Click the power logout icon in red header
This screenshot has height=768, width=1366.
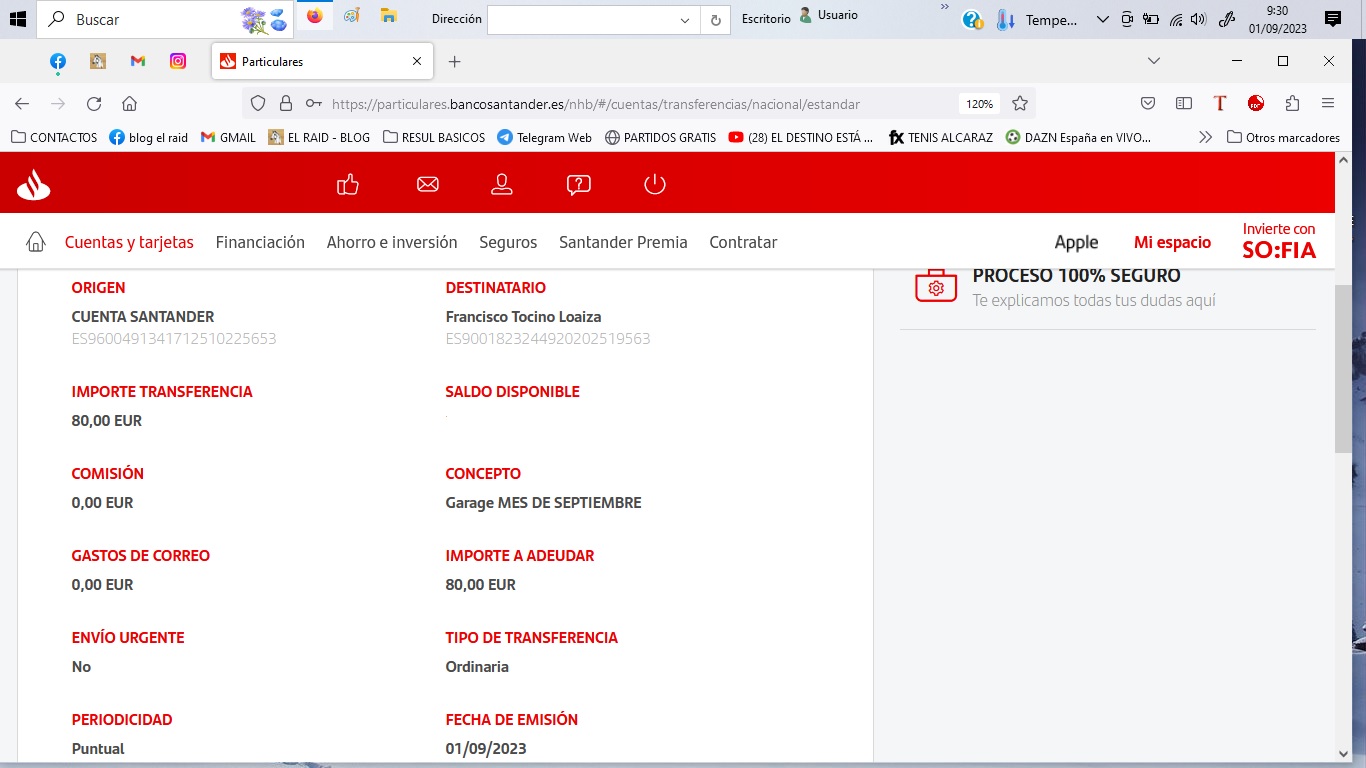655,184
